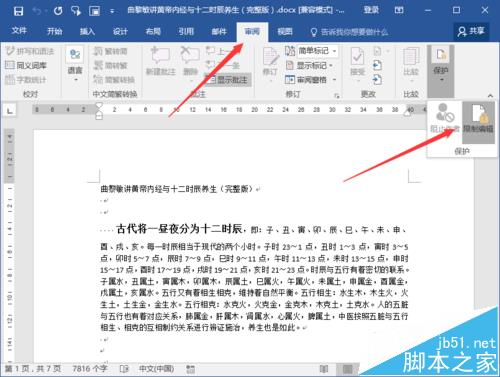Switch to the 引用 (References) tab
The image size is (500, 377).
point(186,31)
